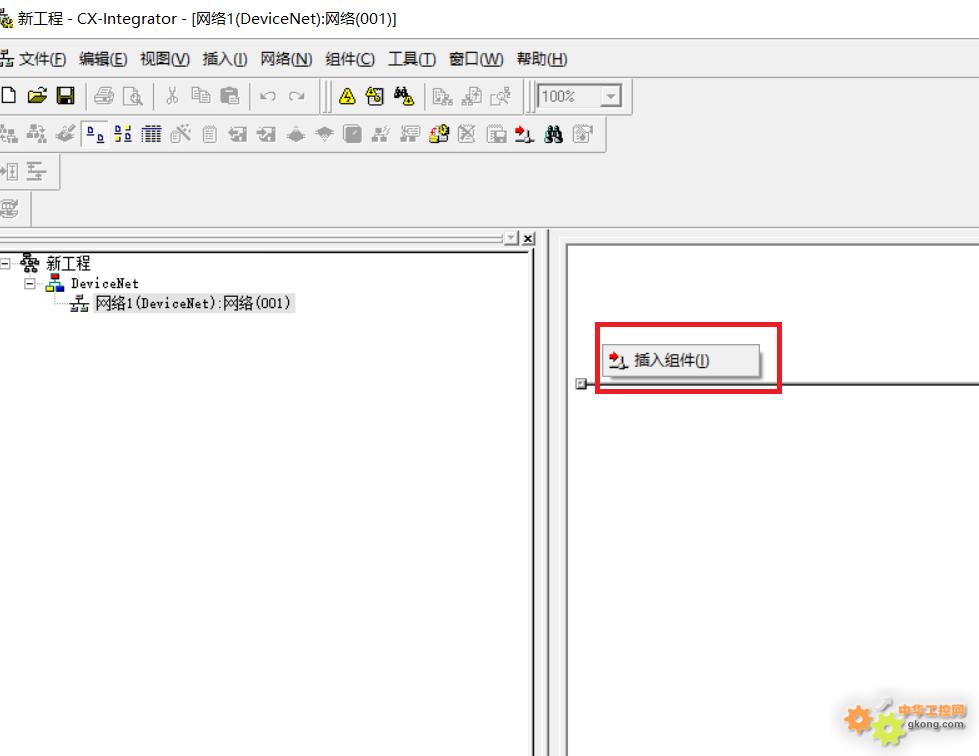
Task: Open Print Preview from the toolbar
Action: point(132,96)
